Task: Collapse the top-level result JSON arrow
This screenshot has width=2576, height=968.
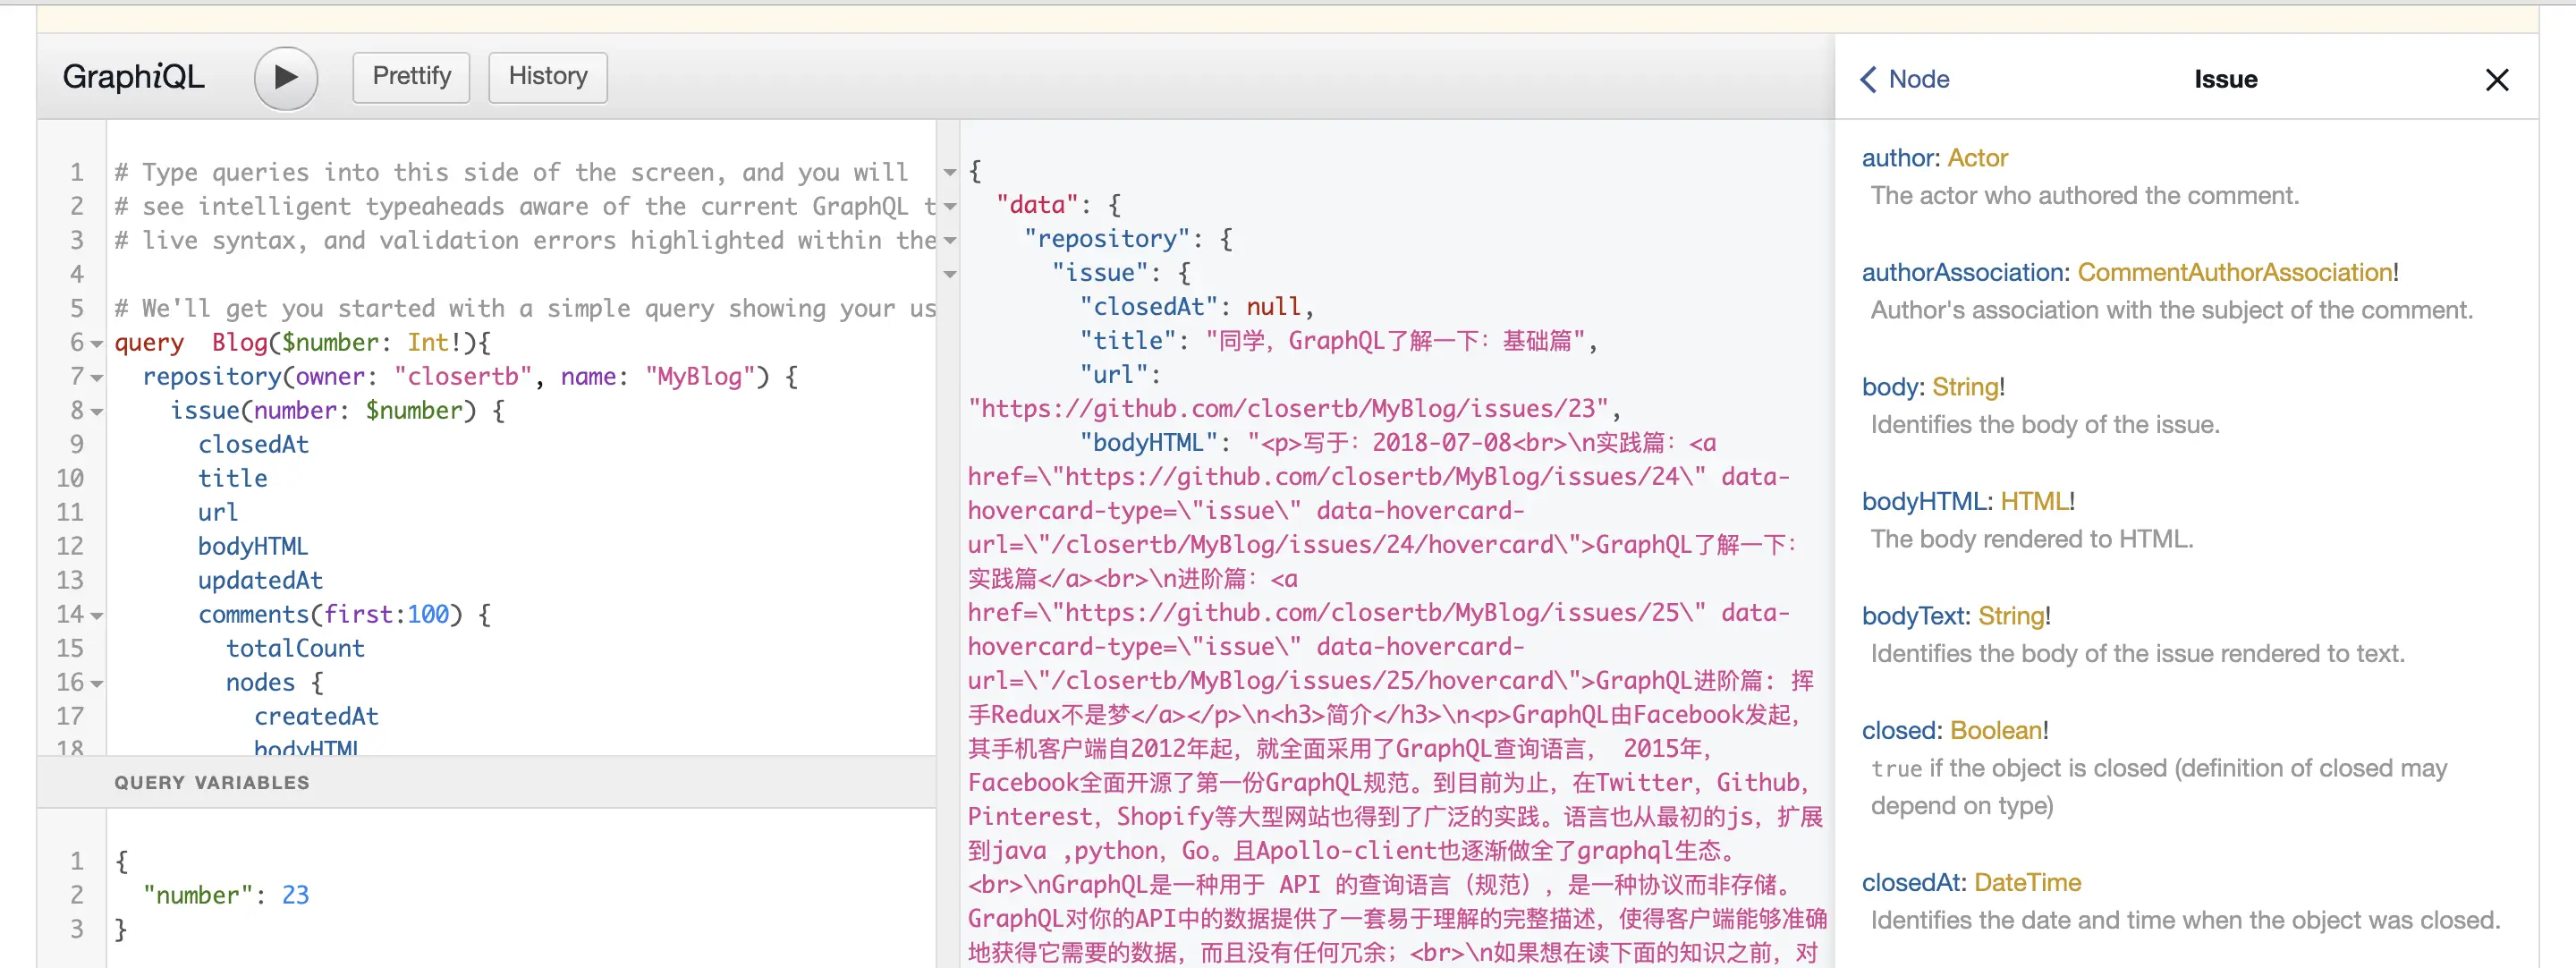Action: [950, 172]
